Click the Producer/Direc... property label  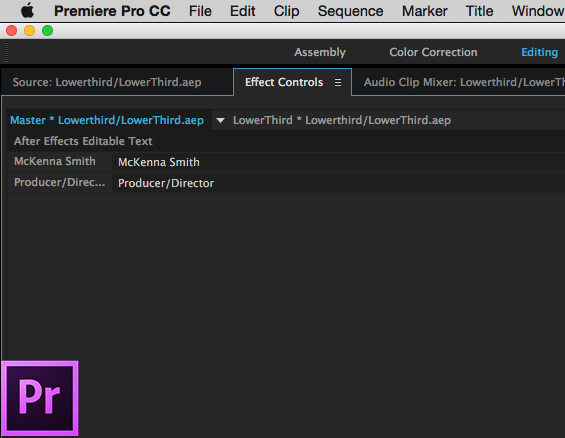click(59, 182)
